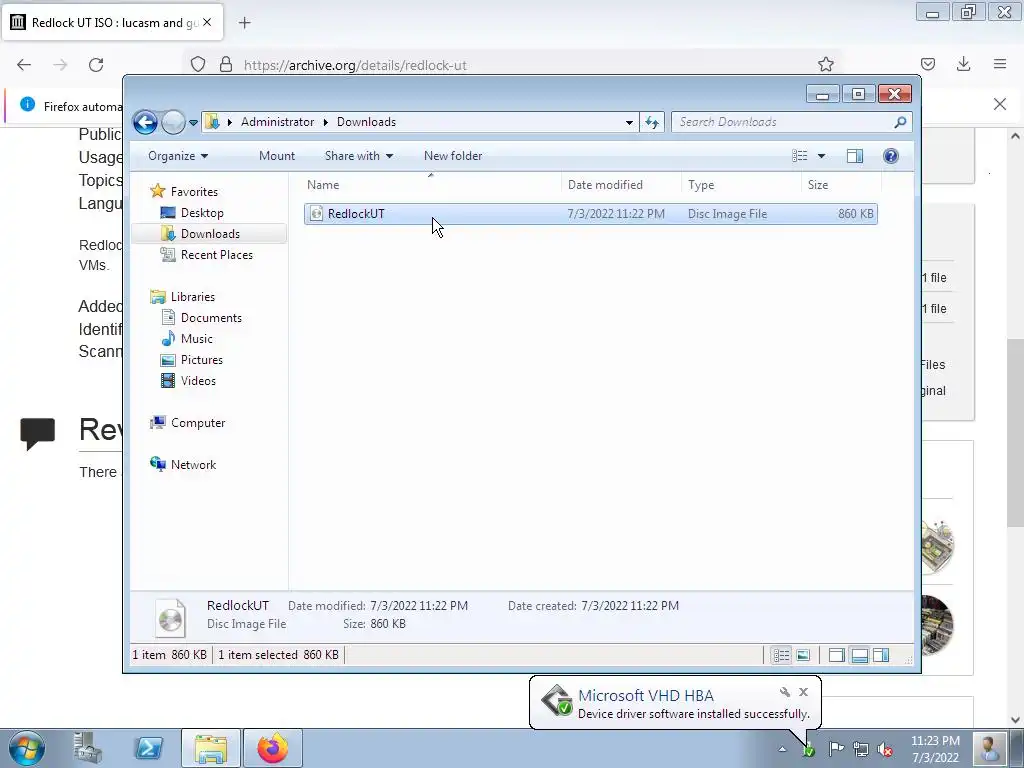
Task: Select the RedlockUT disc image file
Action: [590, 214]
